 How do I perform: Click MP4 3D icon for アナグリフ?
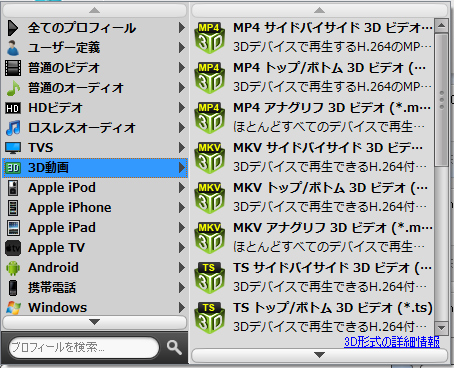(209, 118)
